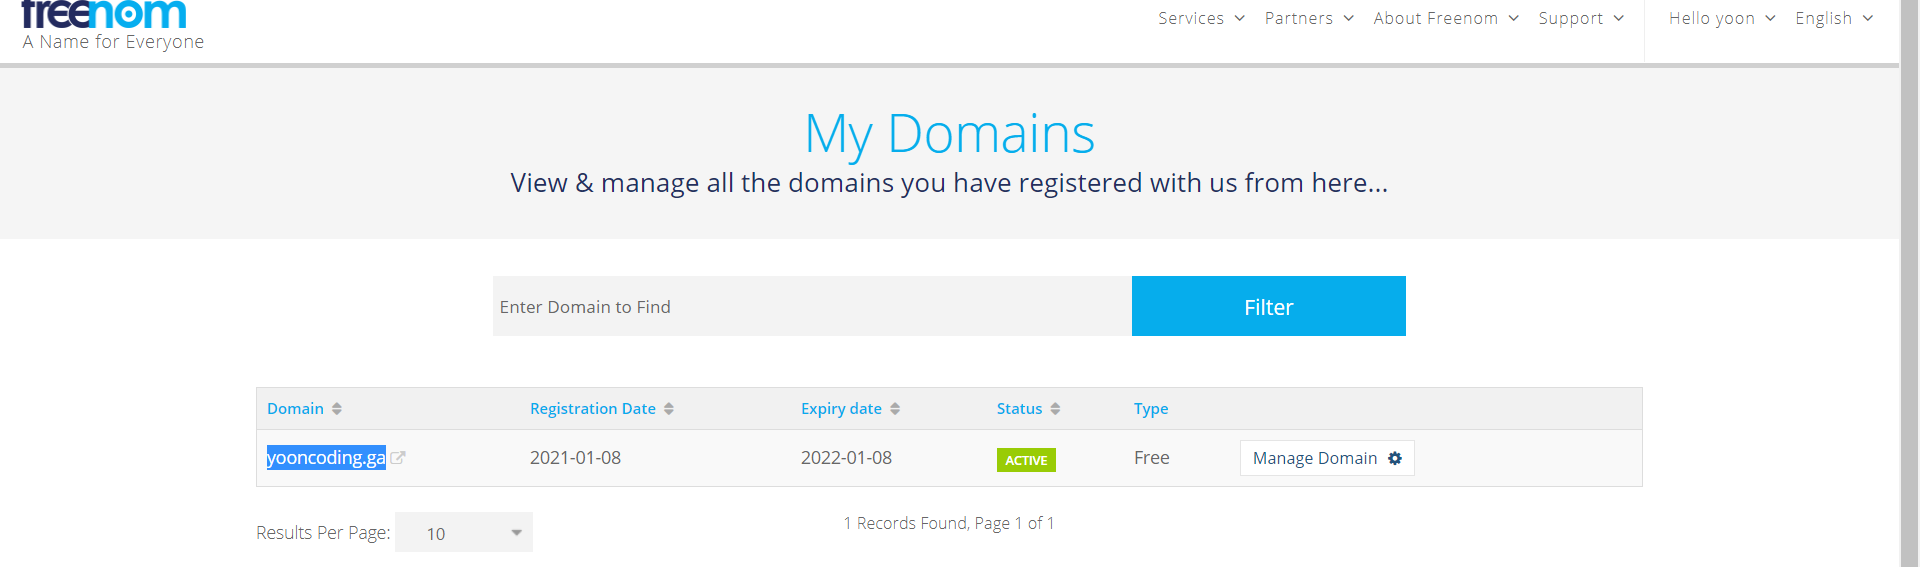
Task: Click the Registration Date column header
Action: 593,409
